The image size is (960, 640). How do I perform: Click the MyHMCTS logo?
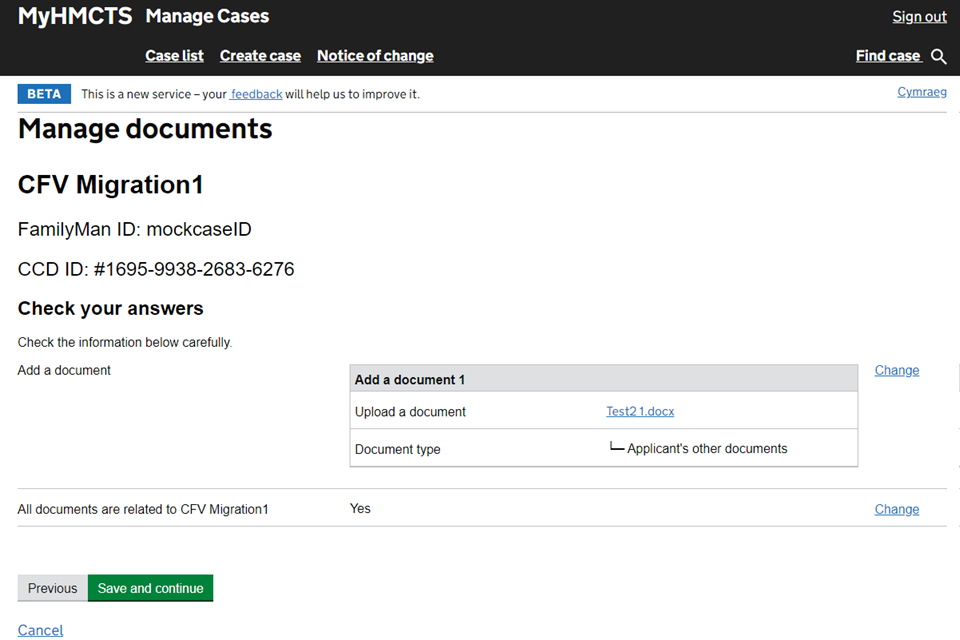(75, 16)
